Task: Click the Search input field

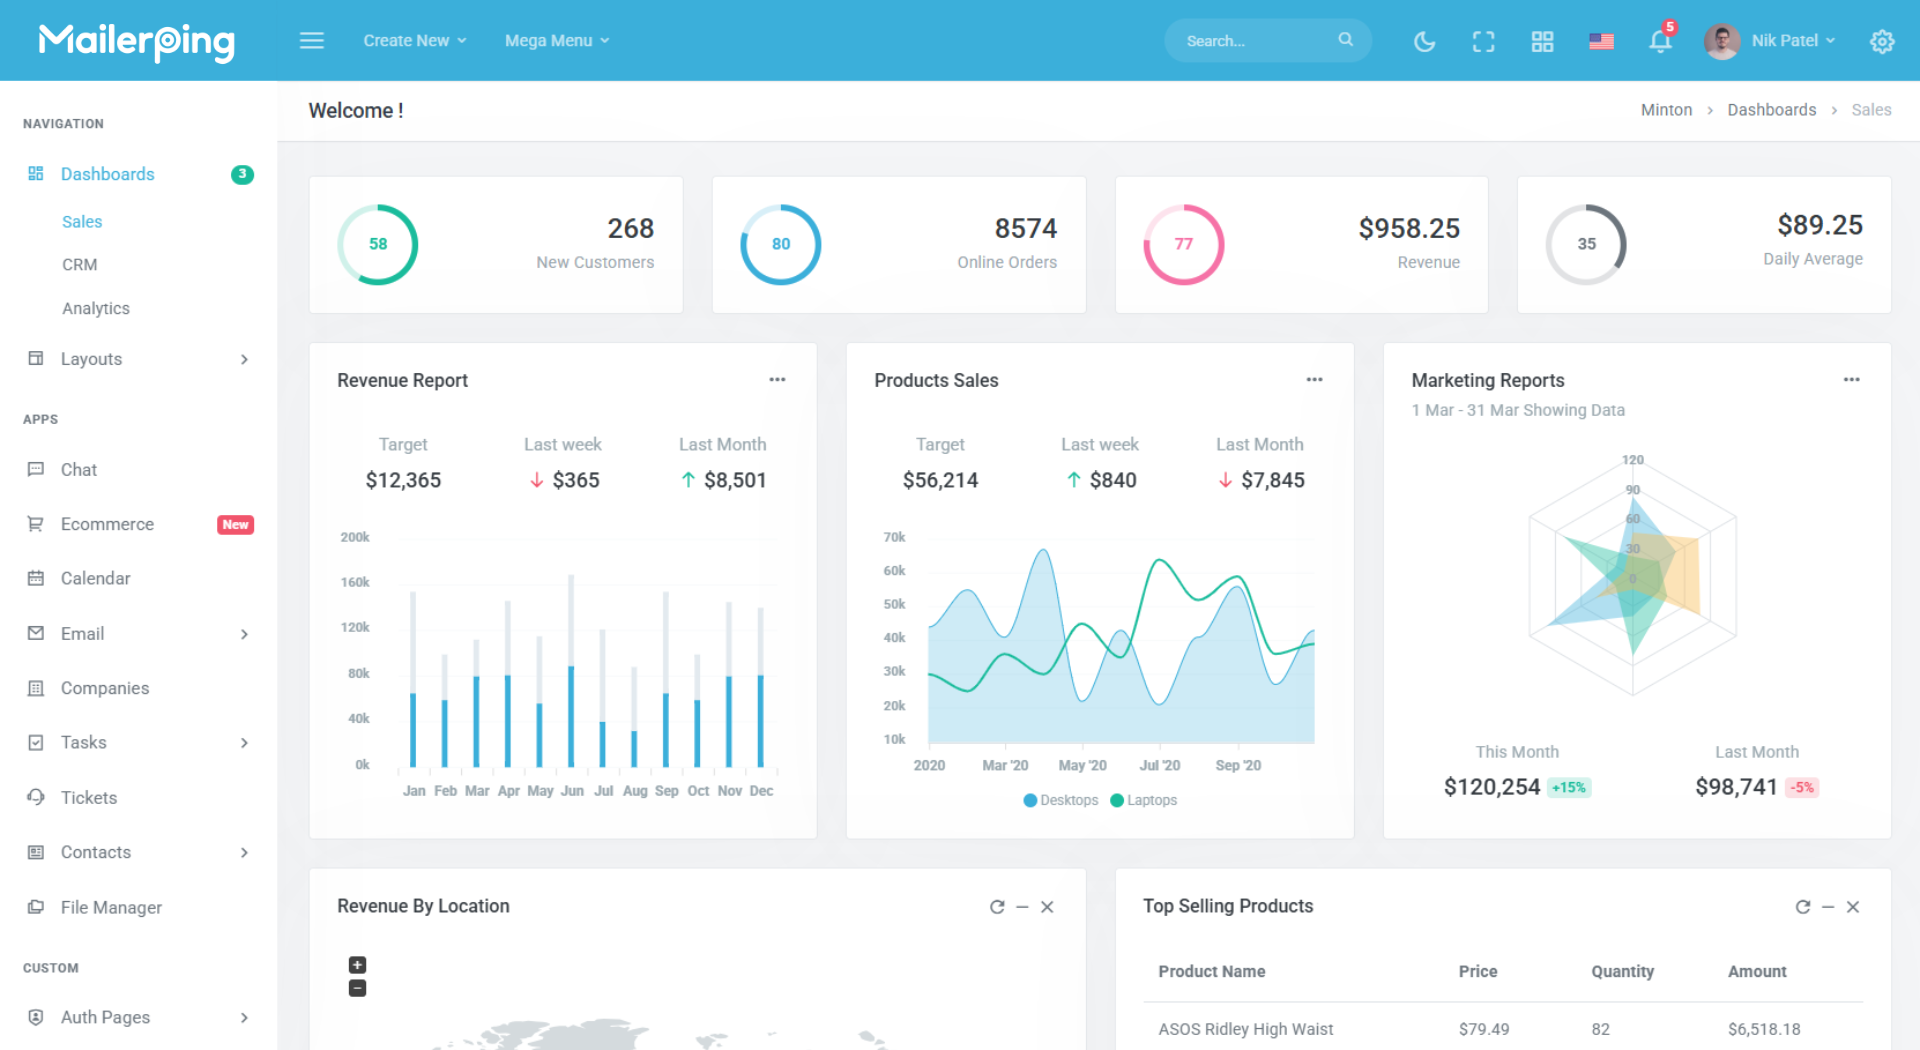Action: click(1255, 41)
